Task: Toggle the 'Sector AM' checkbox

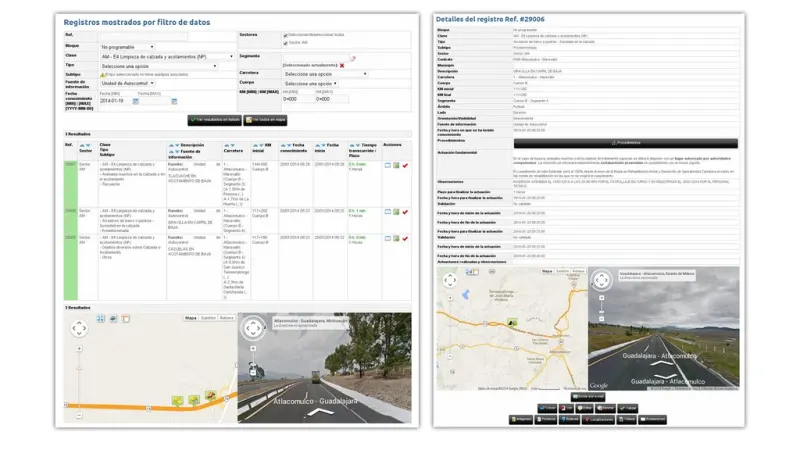Action: [x=285, y=43]
